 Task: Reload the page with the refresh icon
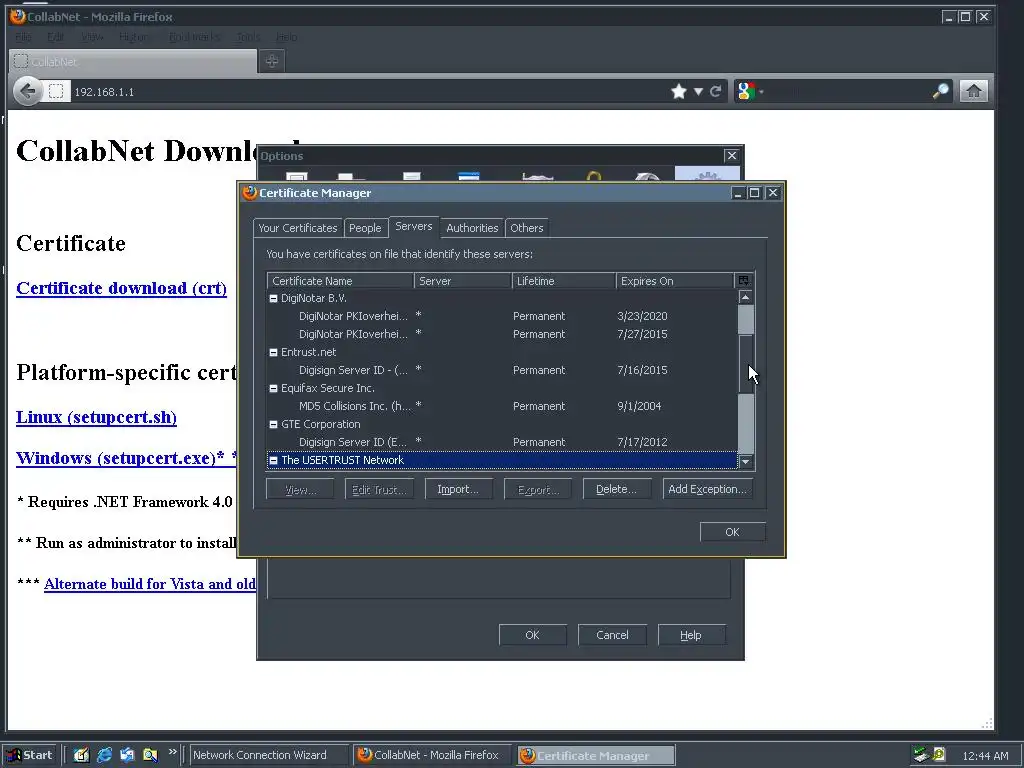pos(716,91)
